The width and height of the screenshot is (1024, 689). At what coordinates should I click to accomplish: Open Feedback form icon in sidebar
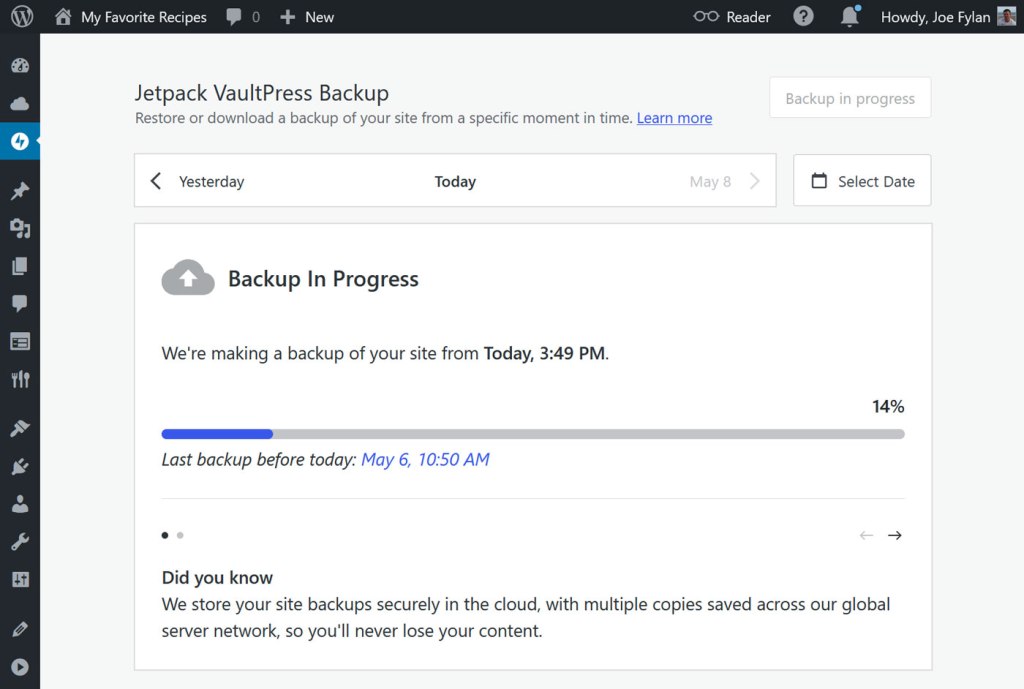tap(20, 342)
